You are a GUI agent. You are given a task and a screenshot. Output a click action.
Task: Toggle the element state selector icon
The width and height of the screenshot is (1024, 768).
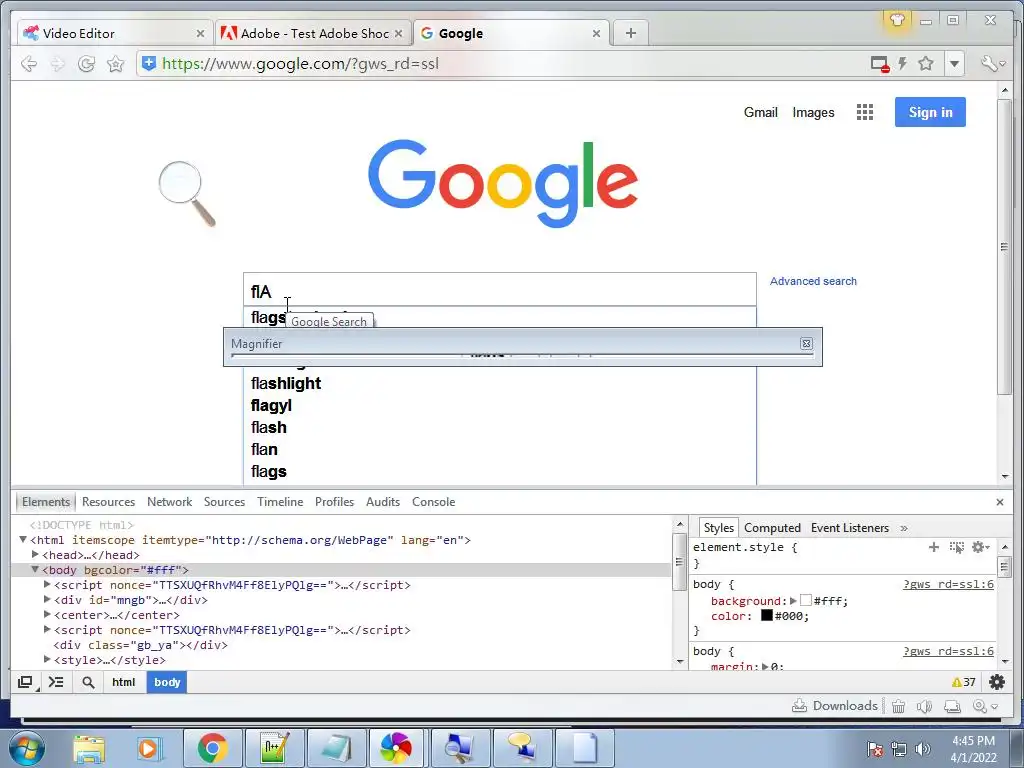click(x=957, y=547)
